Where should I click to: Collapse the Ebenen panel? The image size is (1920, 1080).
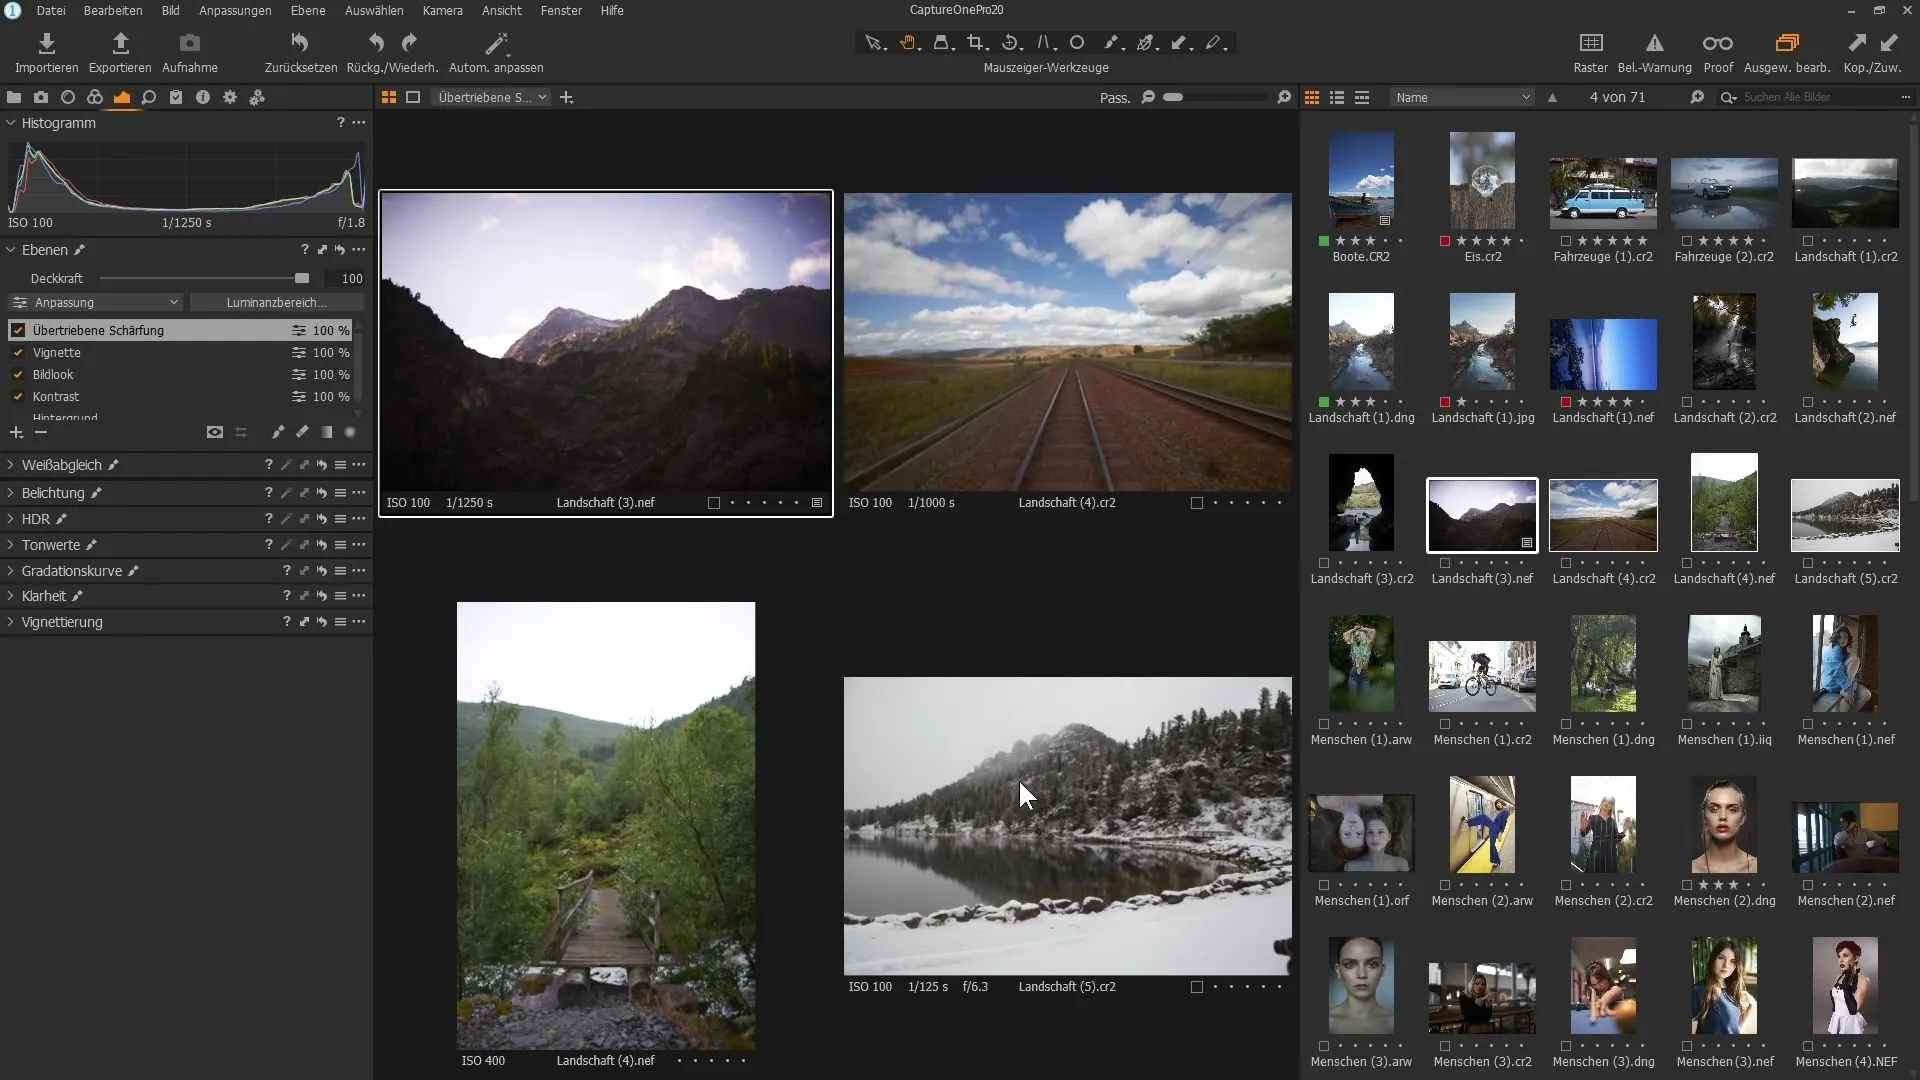point(11,250)
